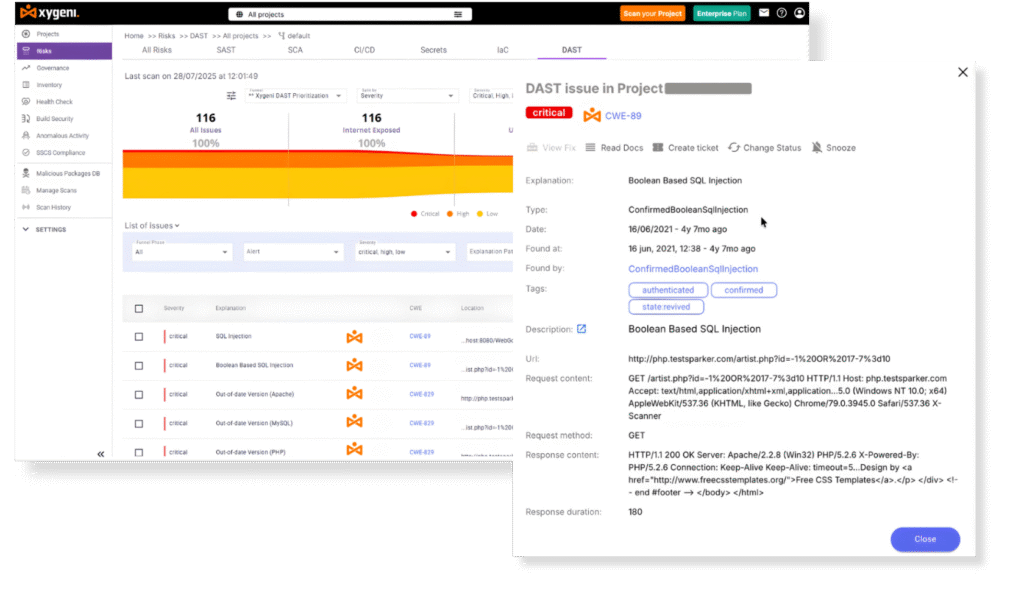Open the user account profile icon
The image size is (1024, 591).
pyautogui.click(x=799, y=13)
